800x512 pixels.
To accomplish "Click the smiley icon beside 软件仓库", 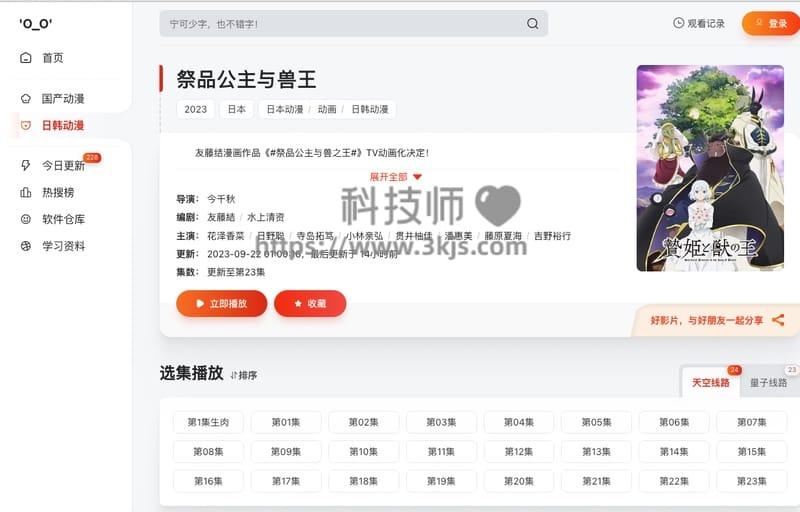I will tap(26, 219).
